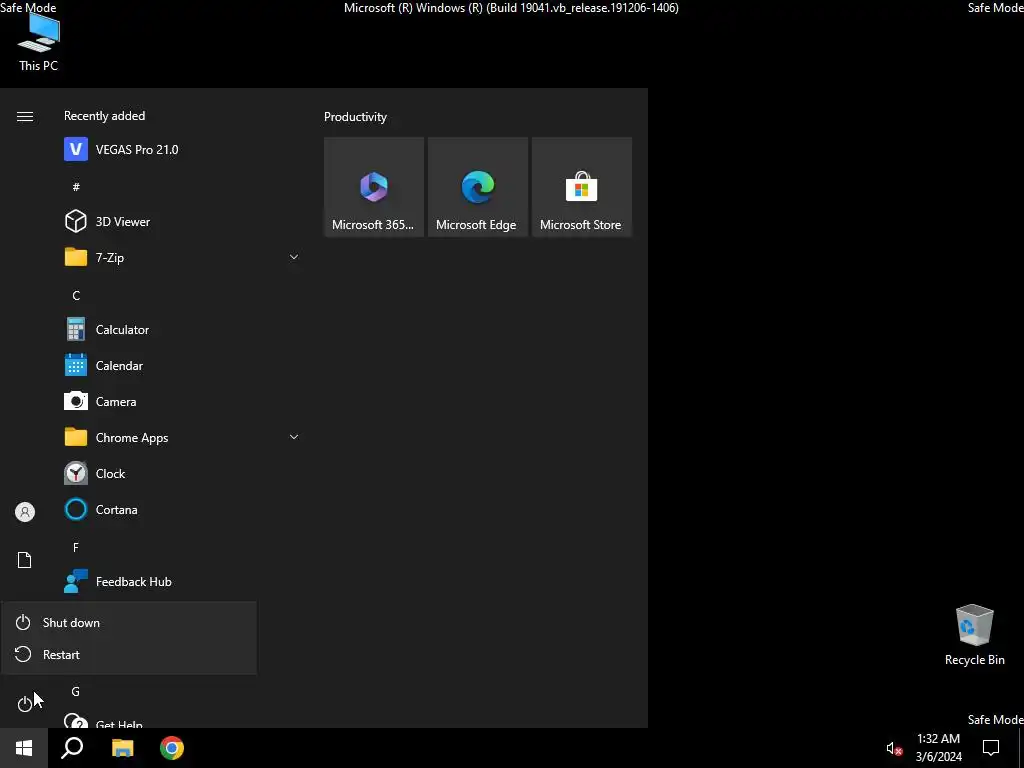1024x768 pixels.
Task: Launch the Camera app
Action: (x=182, y=402)
